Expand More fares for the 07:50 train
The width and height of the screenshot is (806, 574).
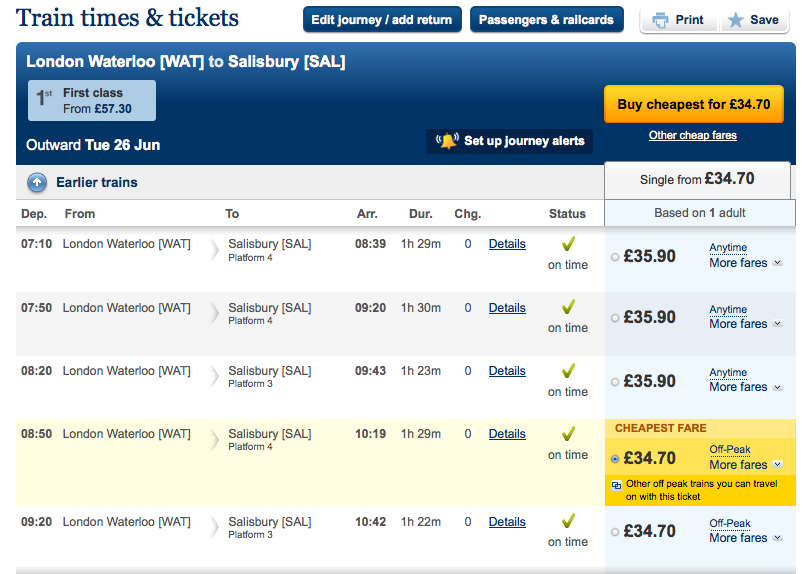point(744,324)
